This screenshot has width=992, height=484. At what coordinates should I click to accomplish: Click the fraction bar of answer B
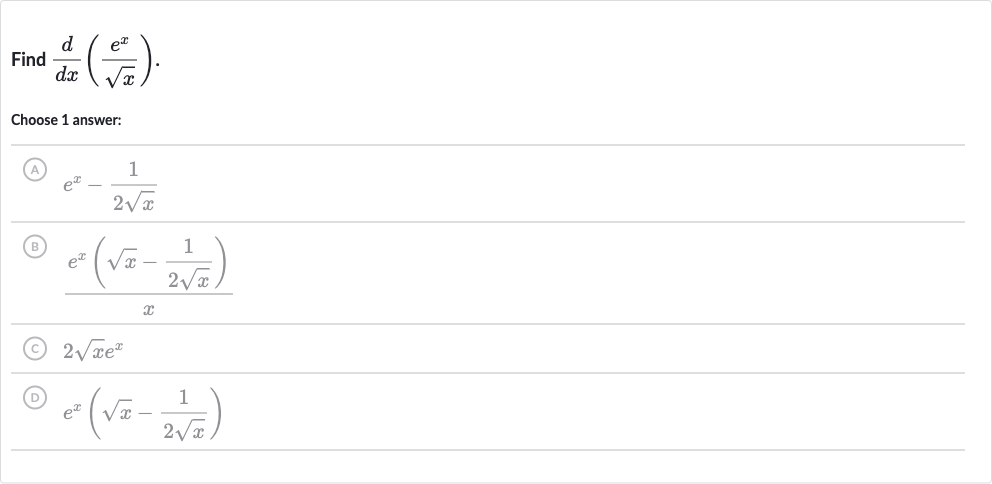coord(149,294)
